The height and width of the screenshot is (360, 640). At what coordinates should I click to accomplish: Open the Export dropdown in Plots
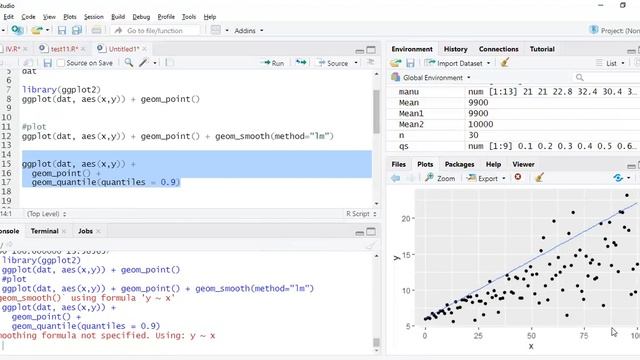pyautogui.click(x=486, y=178)
